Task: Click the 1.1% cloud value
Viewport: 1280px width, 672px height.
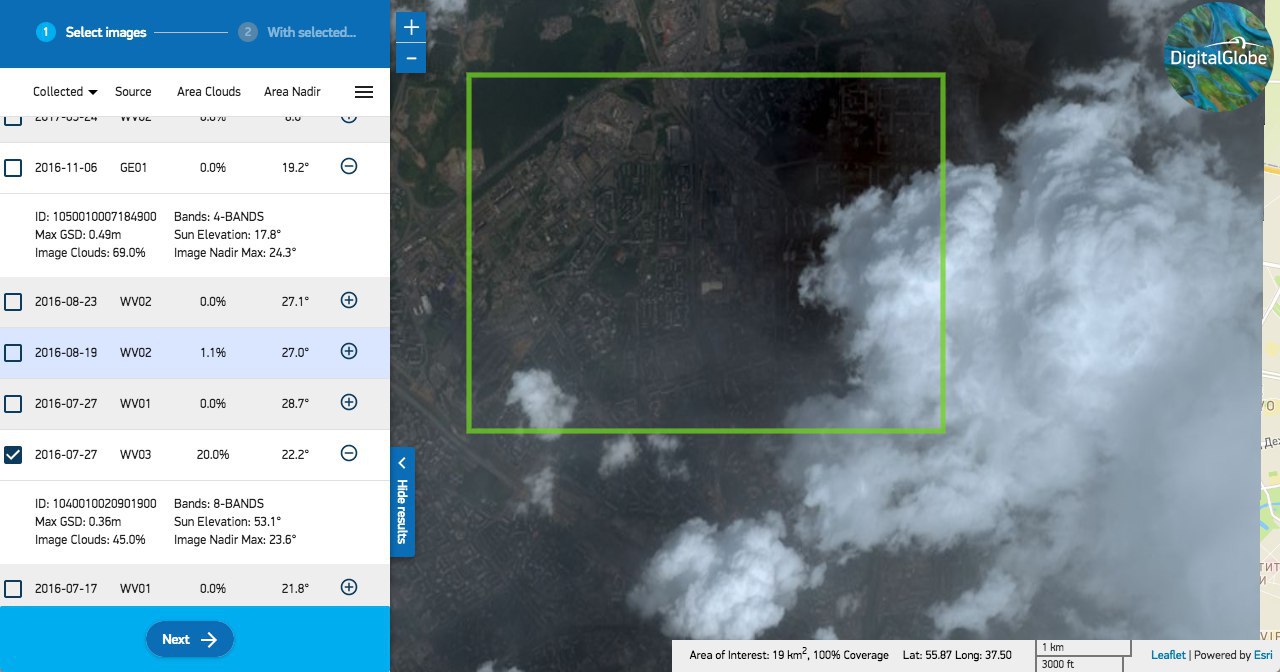Action: (213, 352)
